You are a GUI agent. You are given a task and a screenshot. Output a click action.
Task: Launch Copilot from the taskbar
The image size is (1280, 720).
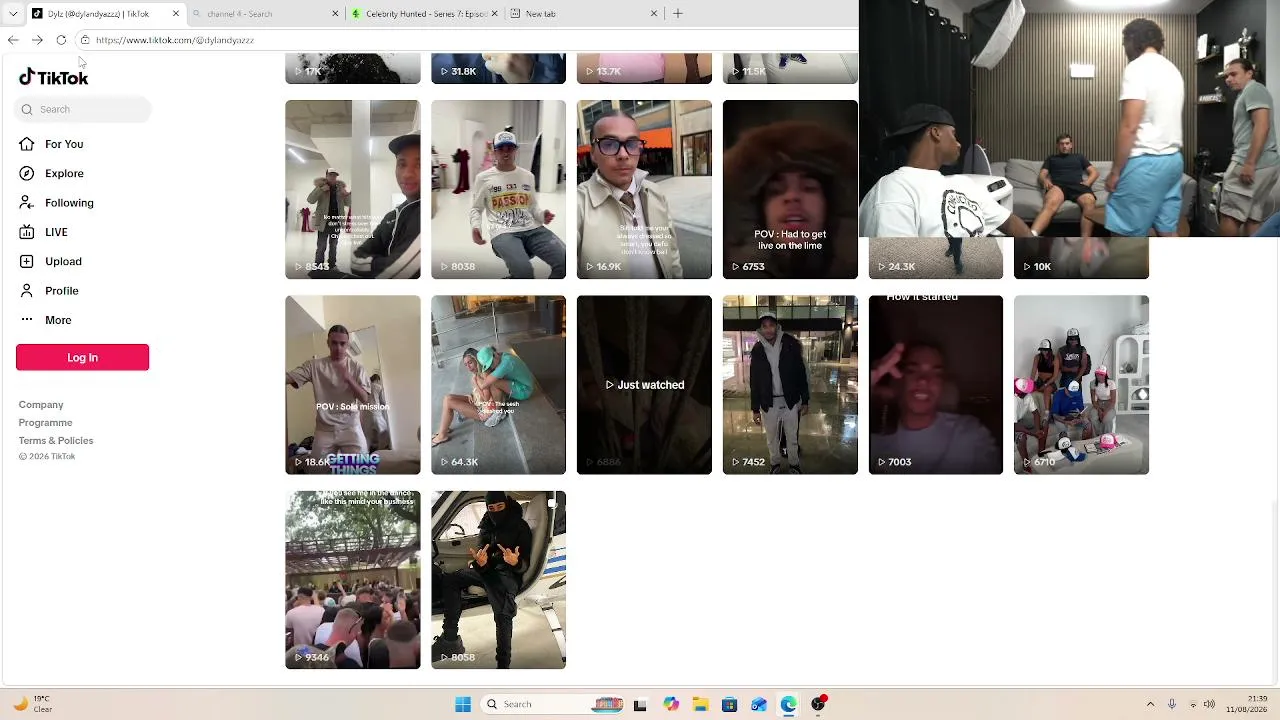(670, 704)
